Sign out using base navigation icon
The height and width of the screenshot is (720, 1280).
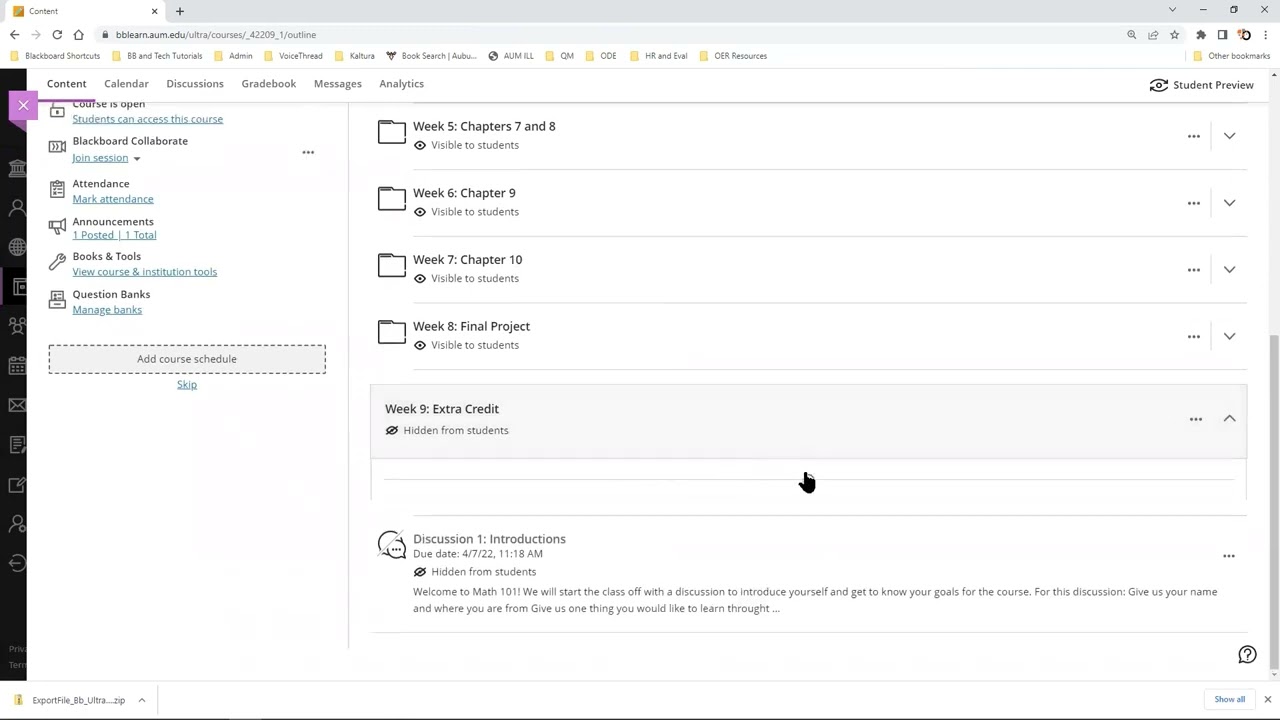(x=17, y=563)
